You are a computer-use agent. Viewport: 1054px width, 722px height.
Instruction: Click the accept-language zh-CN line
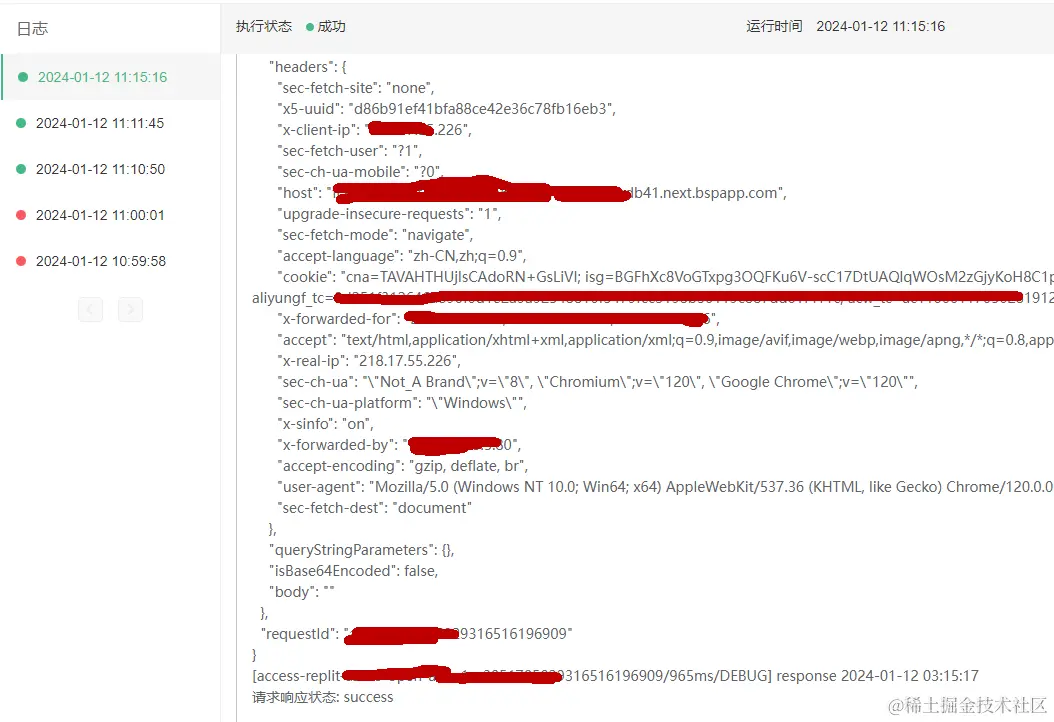point(402,255)
